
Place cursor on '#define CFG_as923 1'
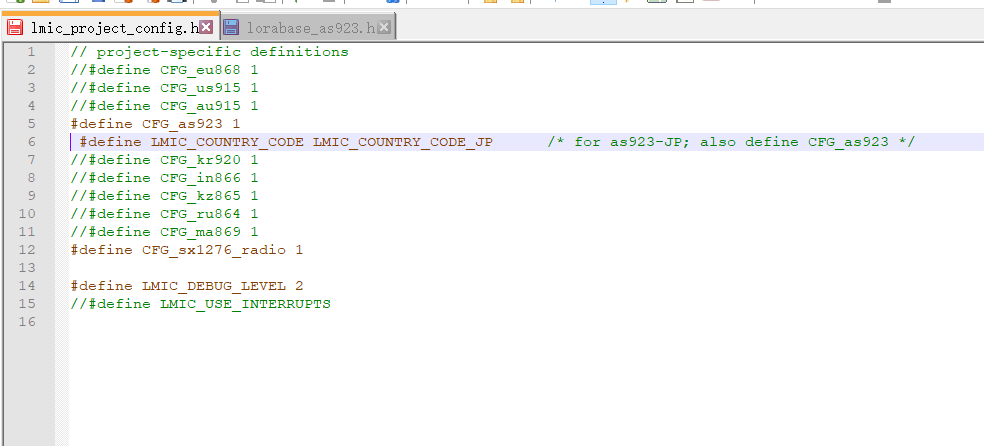tap(156, 124)
